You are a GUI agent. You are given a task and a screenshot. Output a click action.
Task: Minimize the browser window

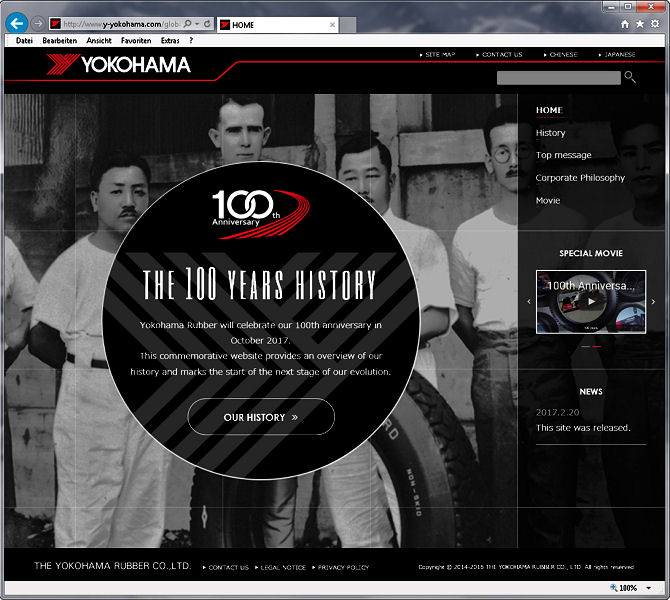click(611, 6)
